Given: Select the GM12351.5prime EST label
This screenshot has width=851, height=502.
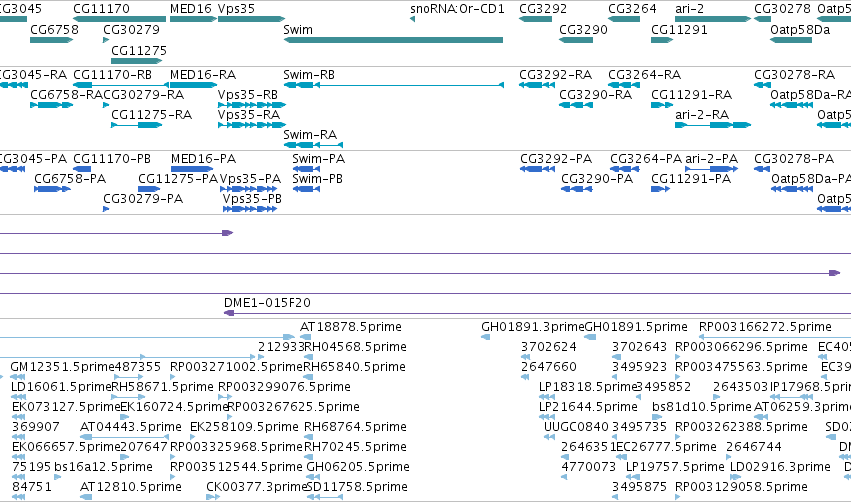Looking at the screenshot, I should (62, 367).
